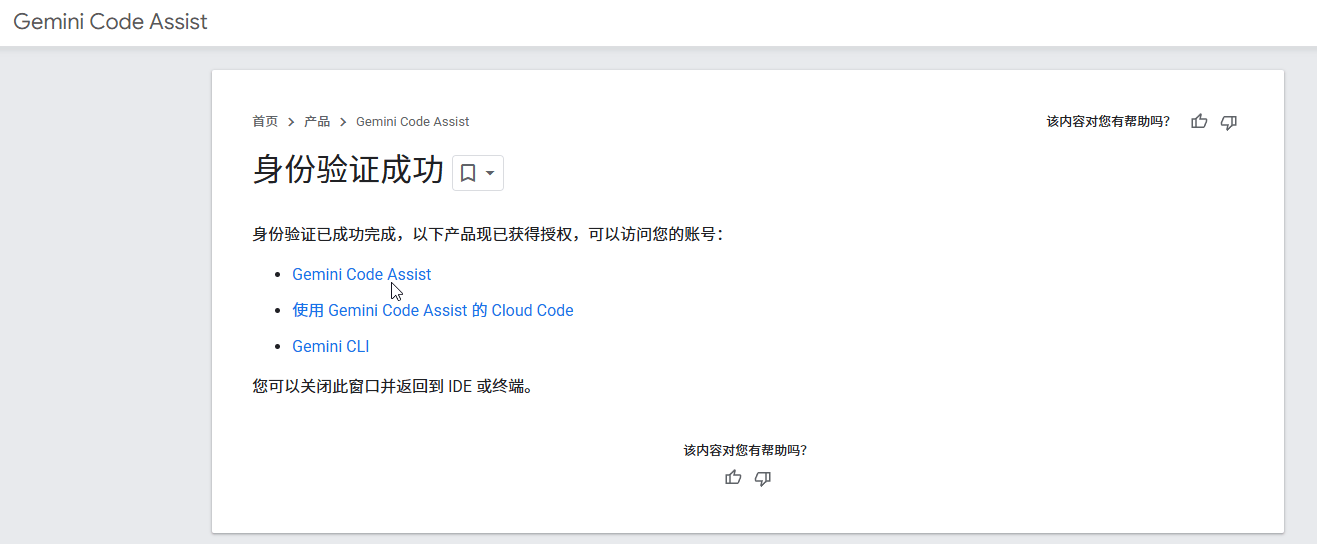
Task: Click the top 该内容对您有帮助吗? label
Action: tap(1108, 122)
